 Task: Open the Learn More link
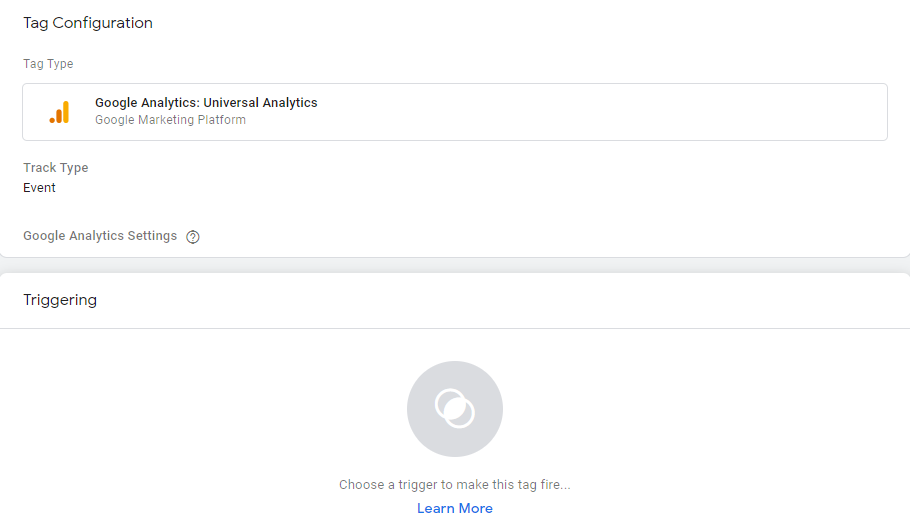coord(454,508)
